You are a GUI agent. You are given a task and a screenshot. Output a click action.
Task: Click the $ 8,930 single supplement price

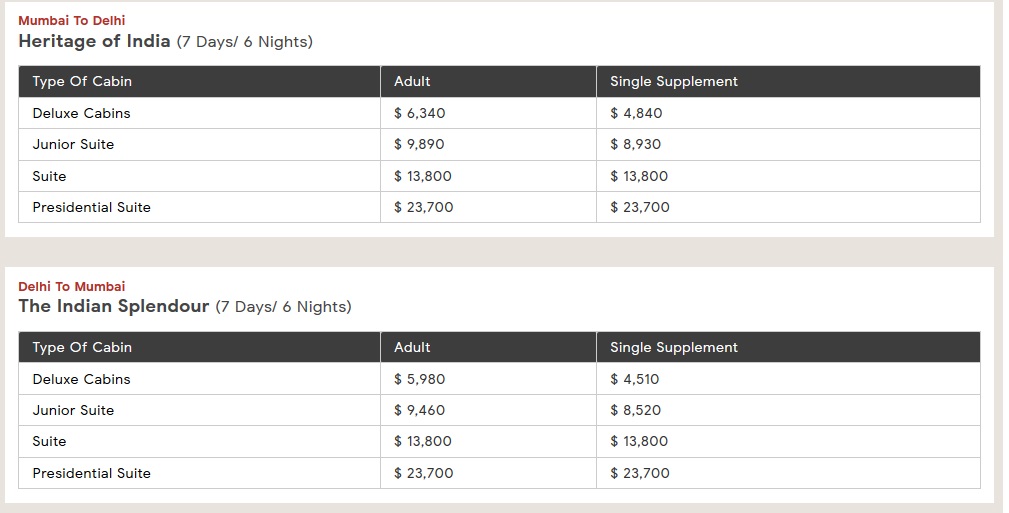click(x=635, y=144)
